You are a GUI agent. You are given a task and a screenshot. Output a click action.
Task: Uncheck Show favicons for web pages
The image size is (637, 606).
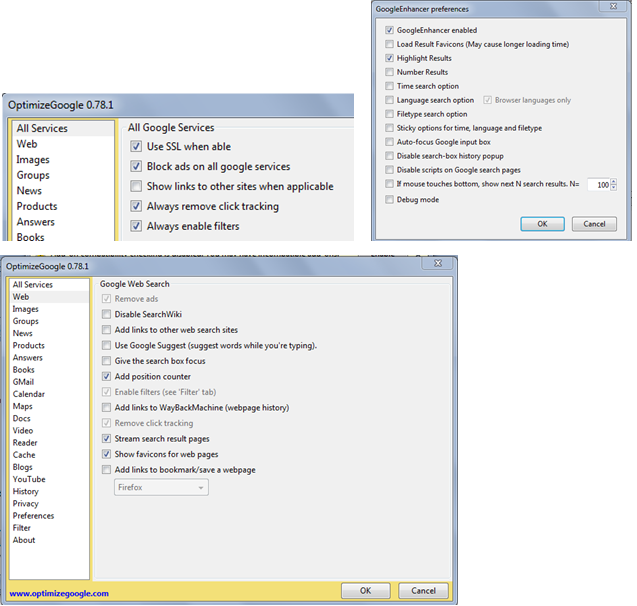tap(106, 454)
